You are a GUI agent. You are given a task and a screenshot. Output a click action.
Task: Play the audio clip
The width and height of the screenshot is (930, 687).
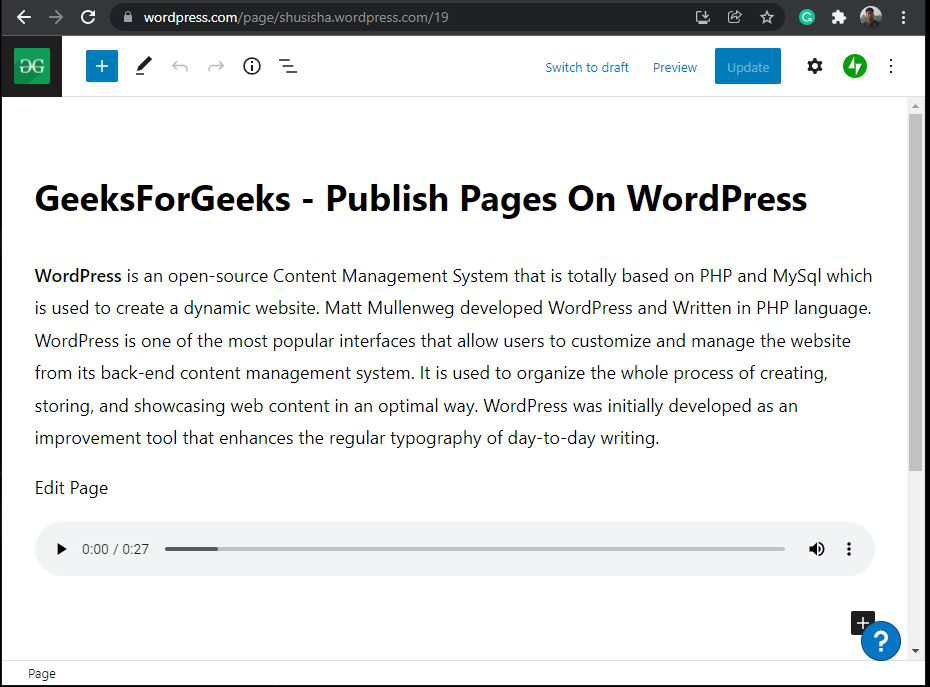(61, 549)
